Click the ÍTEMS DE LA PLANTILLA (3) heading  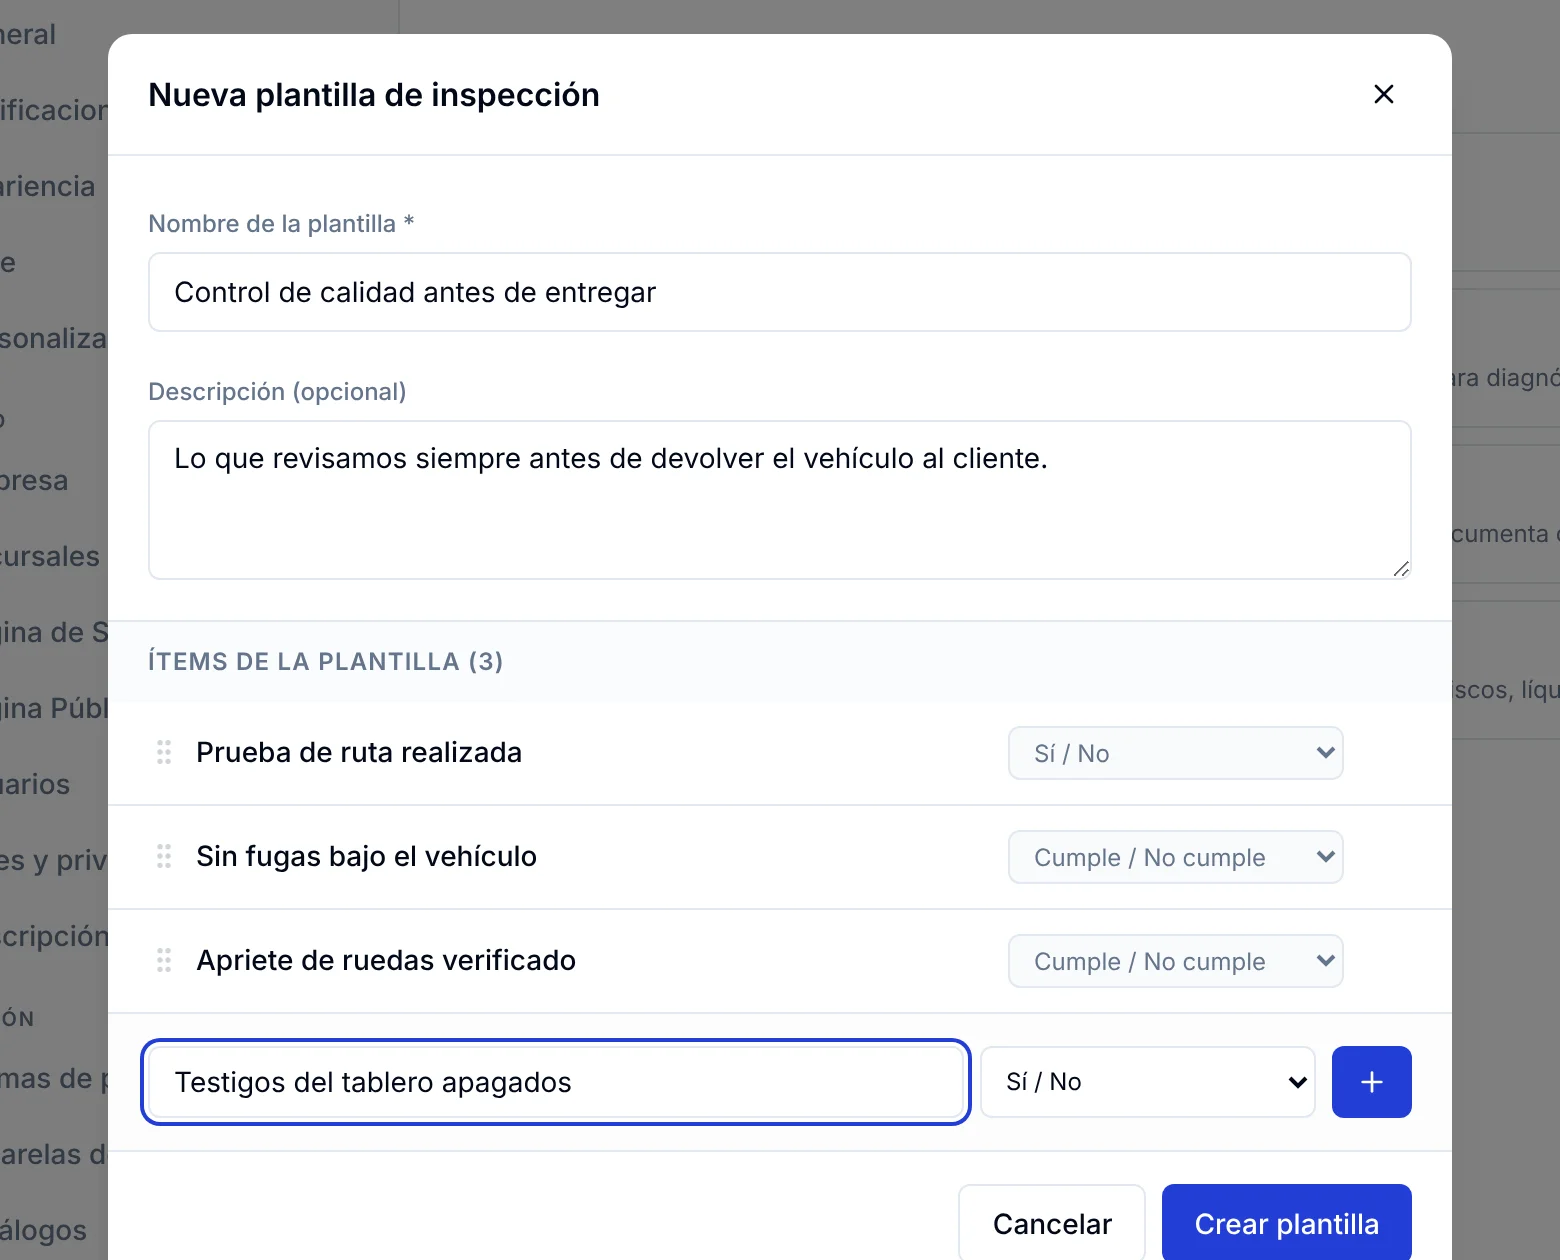[326, 661]
